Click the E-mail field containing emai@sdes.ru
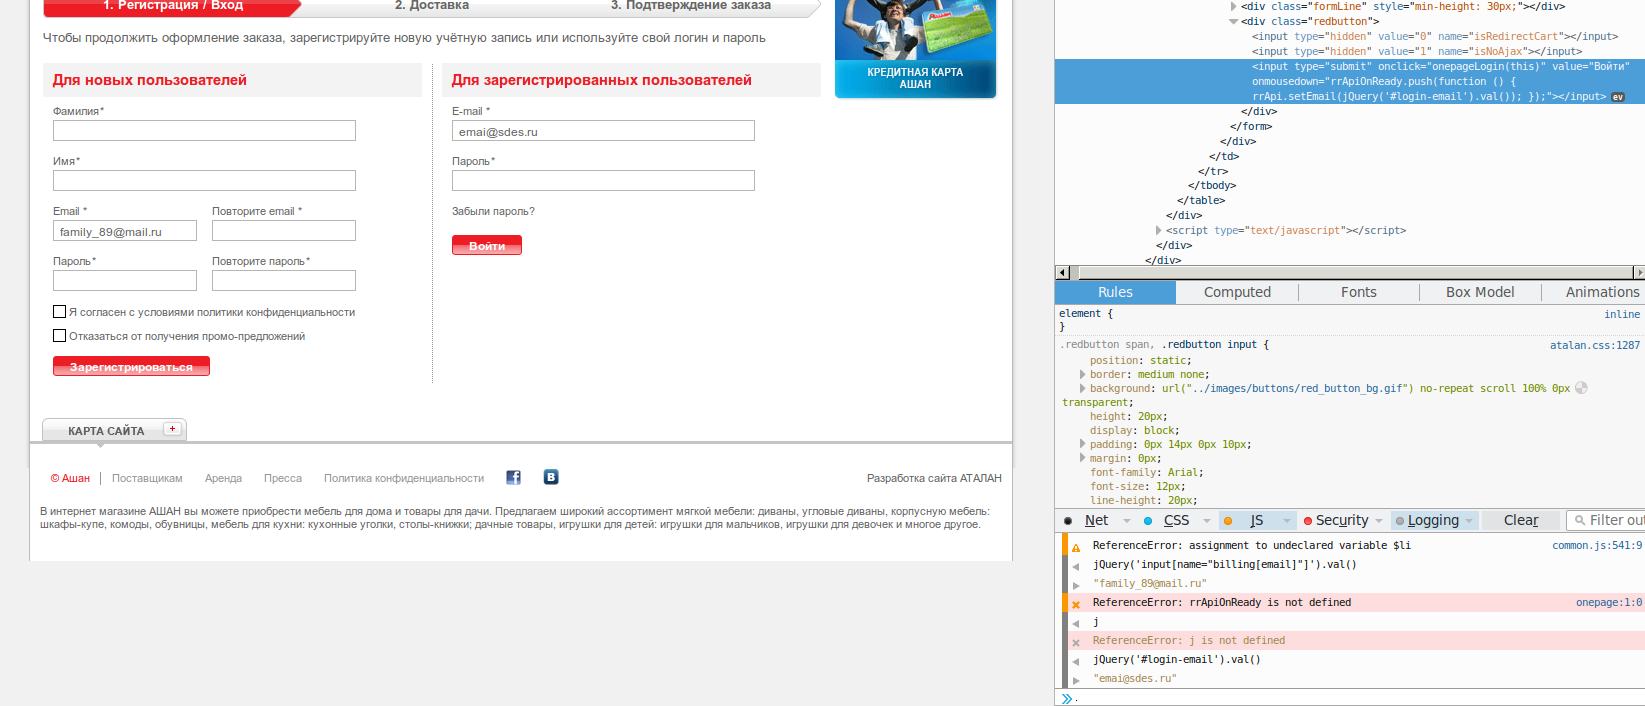 coord(603,131)
